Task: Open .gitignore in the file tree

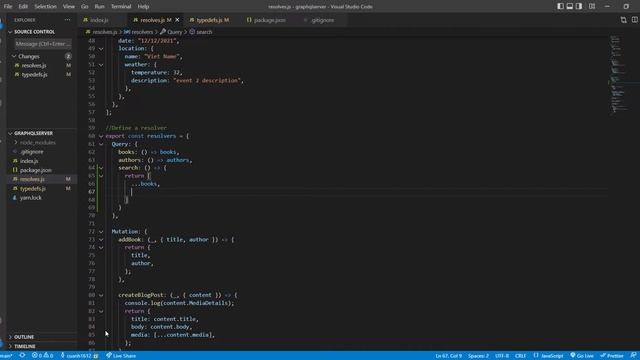Action: click(x=32, y=152)
